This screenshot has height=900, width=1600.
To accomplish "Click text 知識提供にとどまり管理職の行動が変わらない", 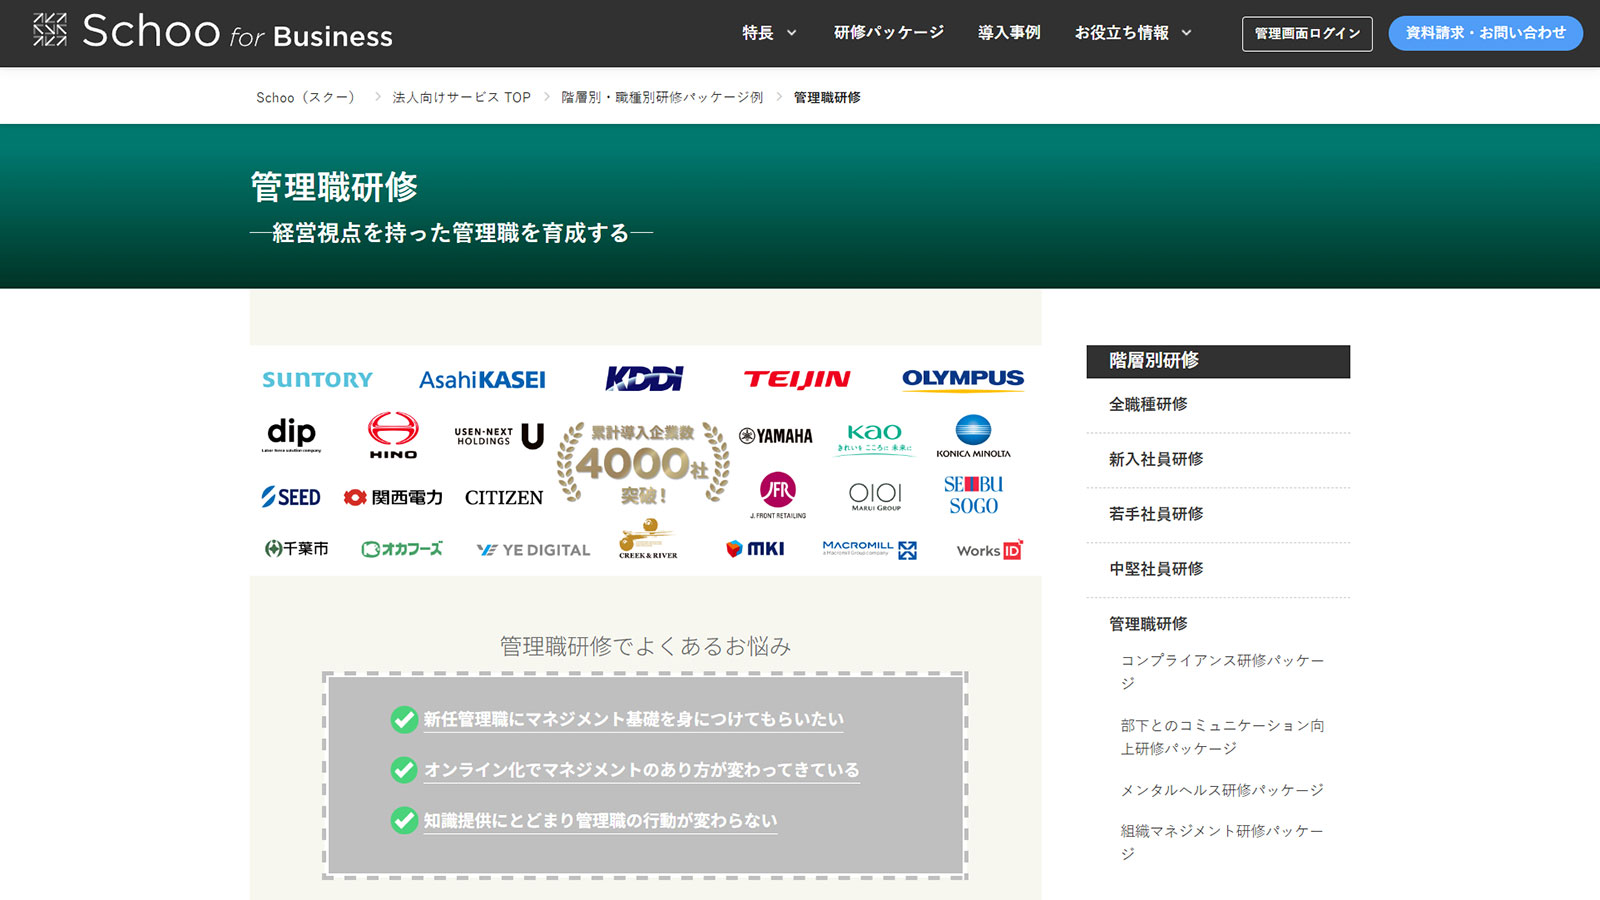I will 600,820.
